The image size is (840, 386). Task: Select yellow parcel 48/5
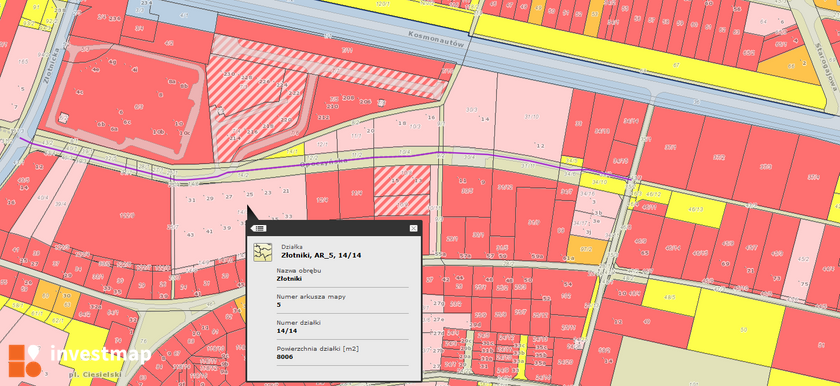[x=671, y=298]
